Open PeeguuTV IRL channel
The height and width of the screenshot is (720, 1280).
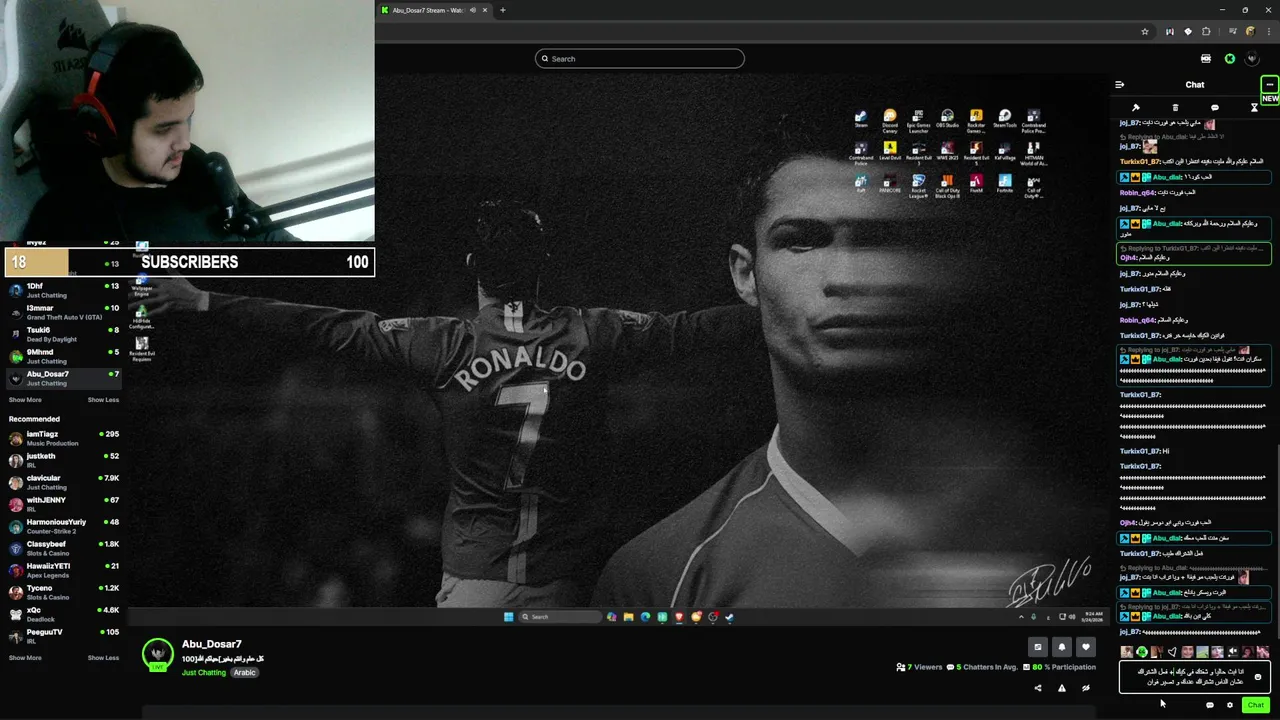63,636
